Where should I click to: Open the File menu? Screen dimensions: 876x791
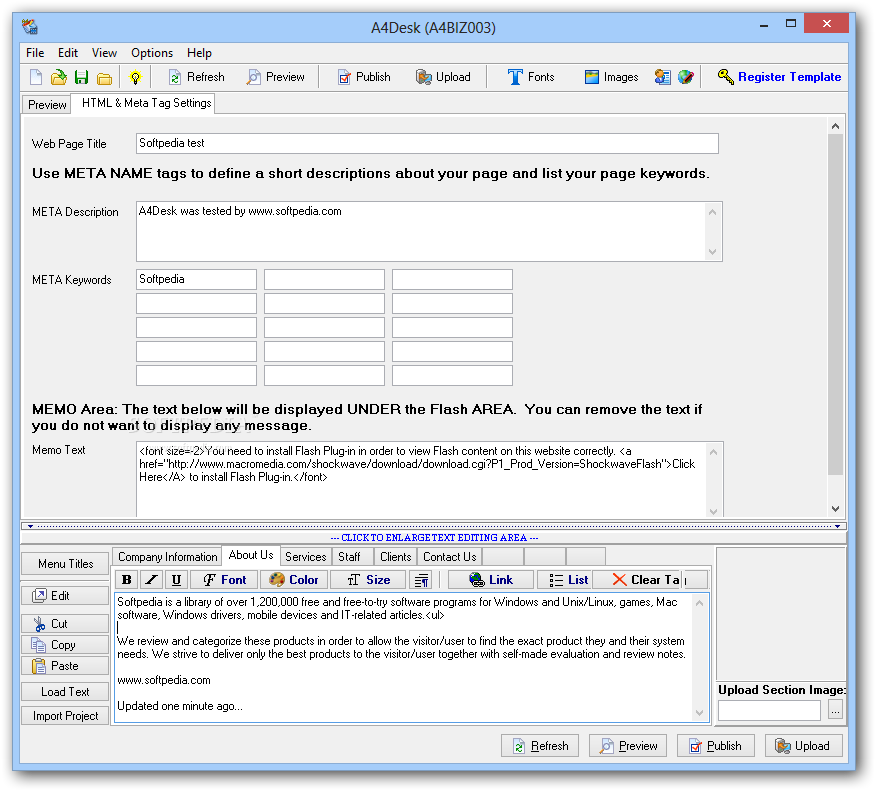(x=35, y=53)
